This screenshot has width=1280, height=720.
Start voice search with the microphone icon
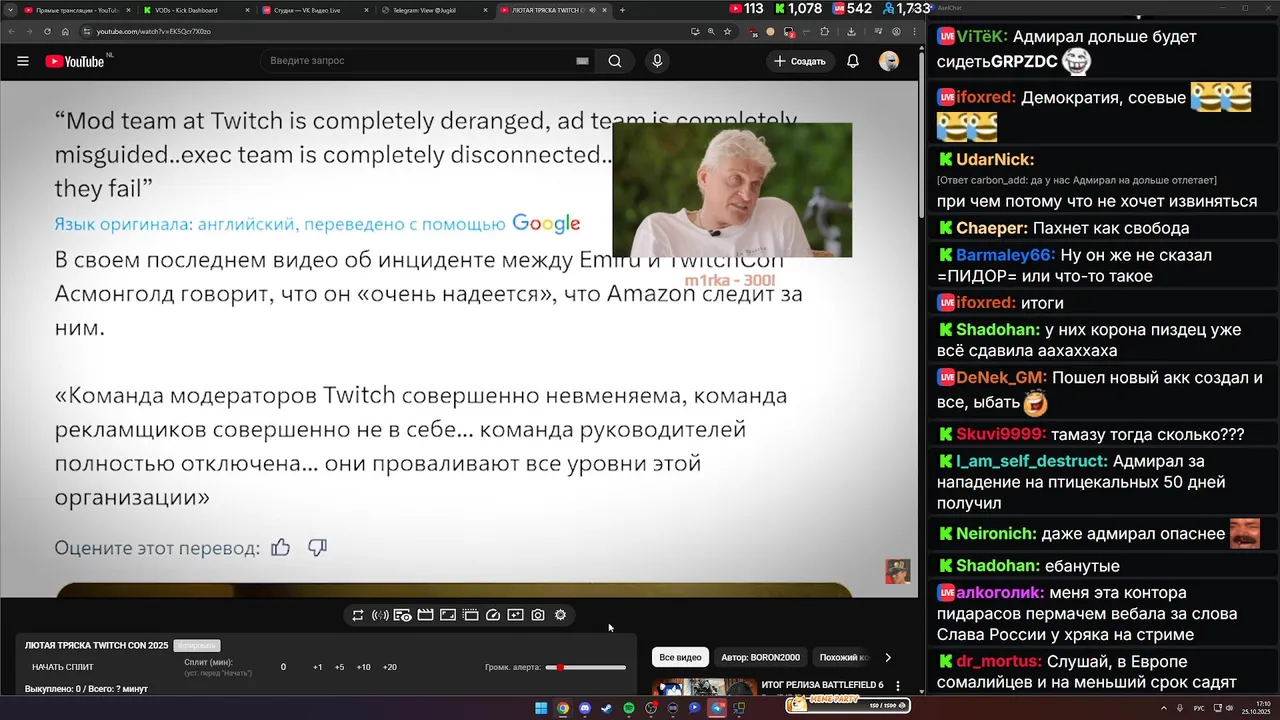(657, 61)
